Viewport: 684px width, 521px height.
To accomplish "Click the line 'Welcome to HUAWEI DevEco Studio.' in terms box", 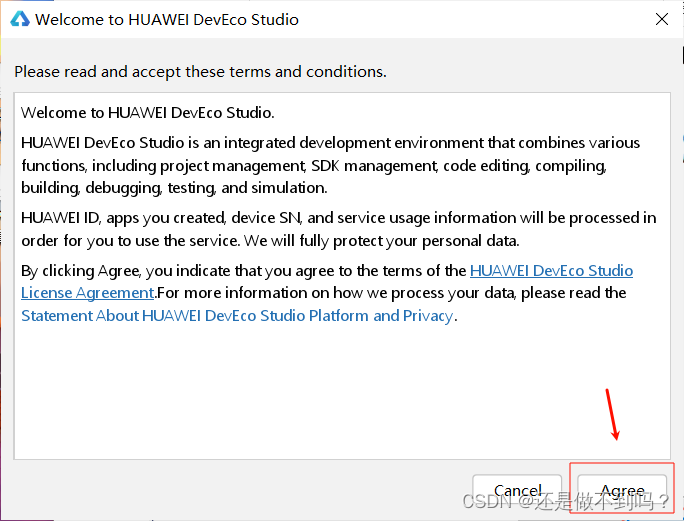I will [x=147, y=113].
